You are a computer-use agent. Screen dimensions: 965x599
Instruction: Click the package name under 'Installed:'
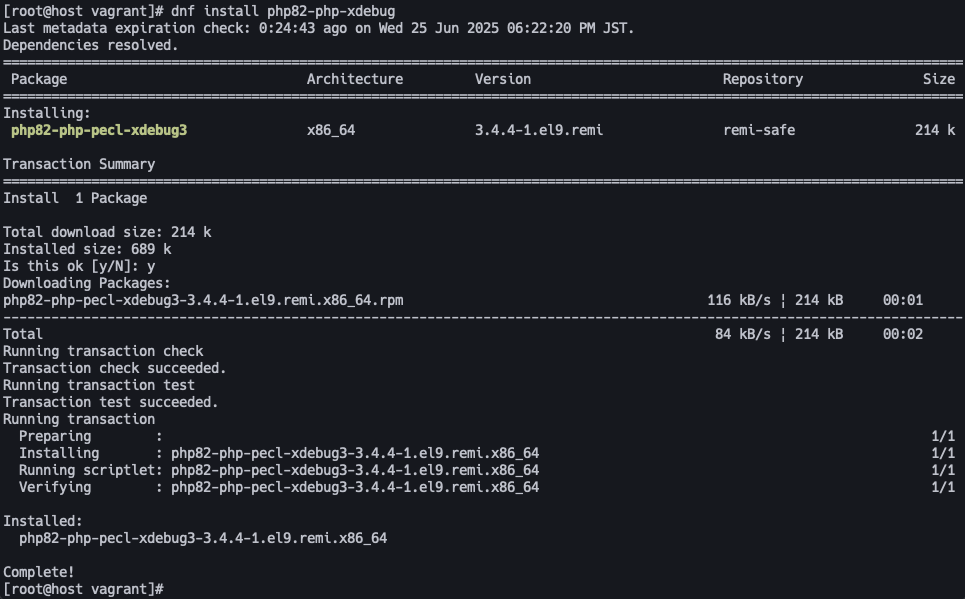point(203,537)
